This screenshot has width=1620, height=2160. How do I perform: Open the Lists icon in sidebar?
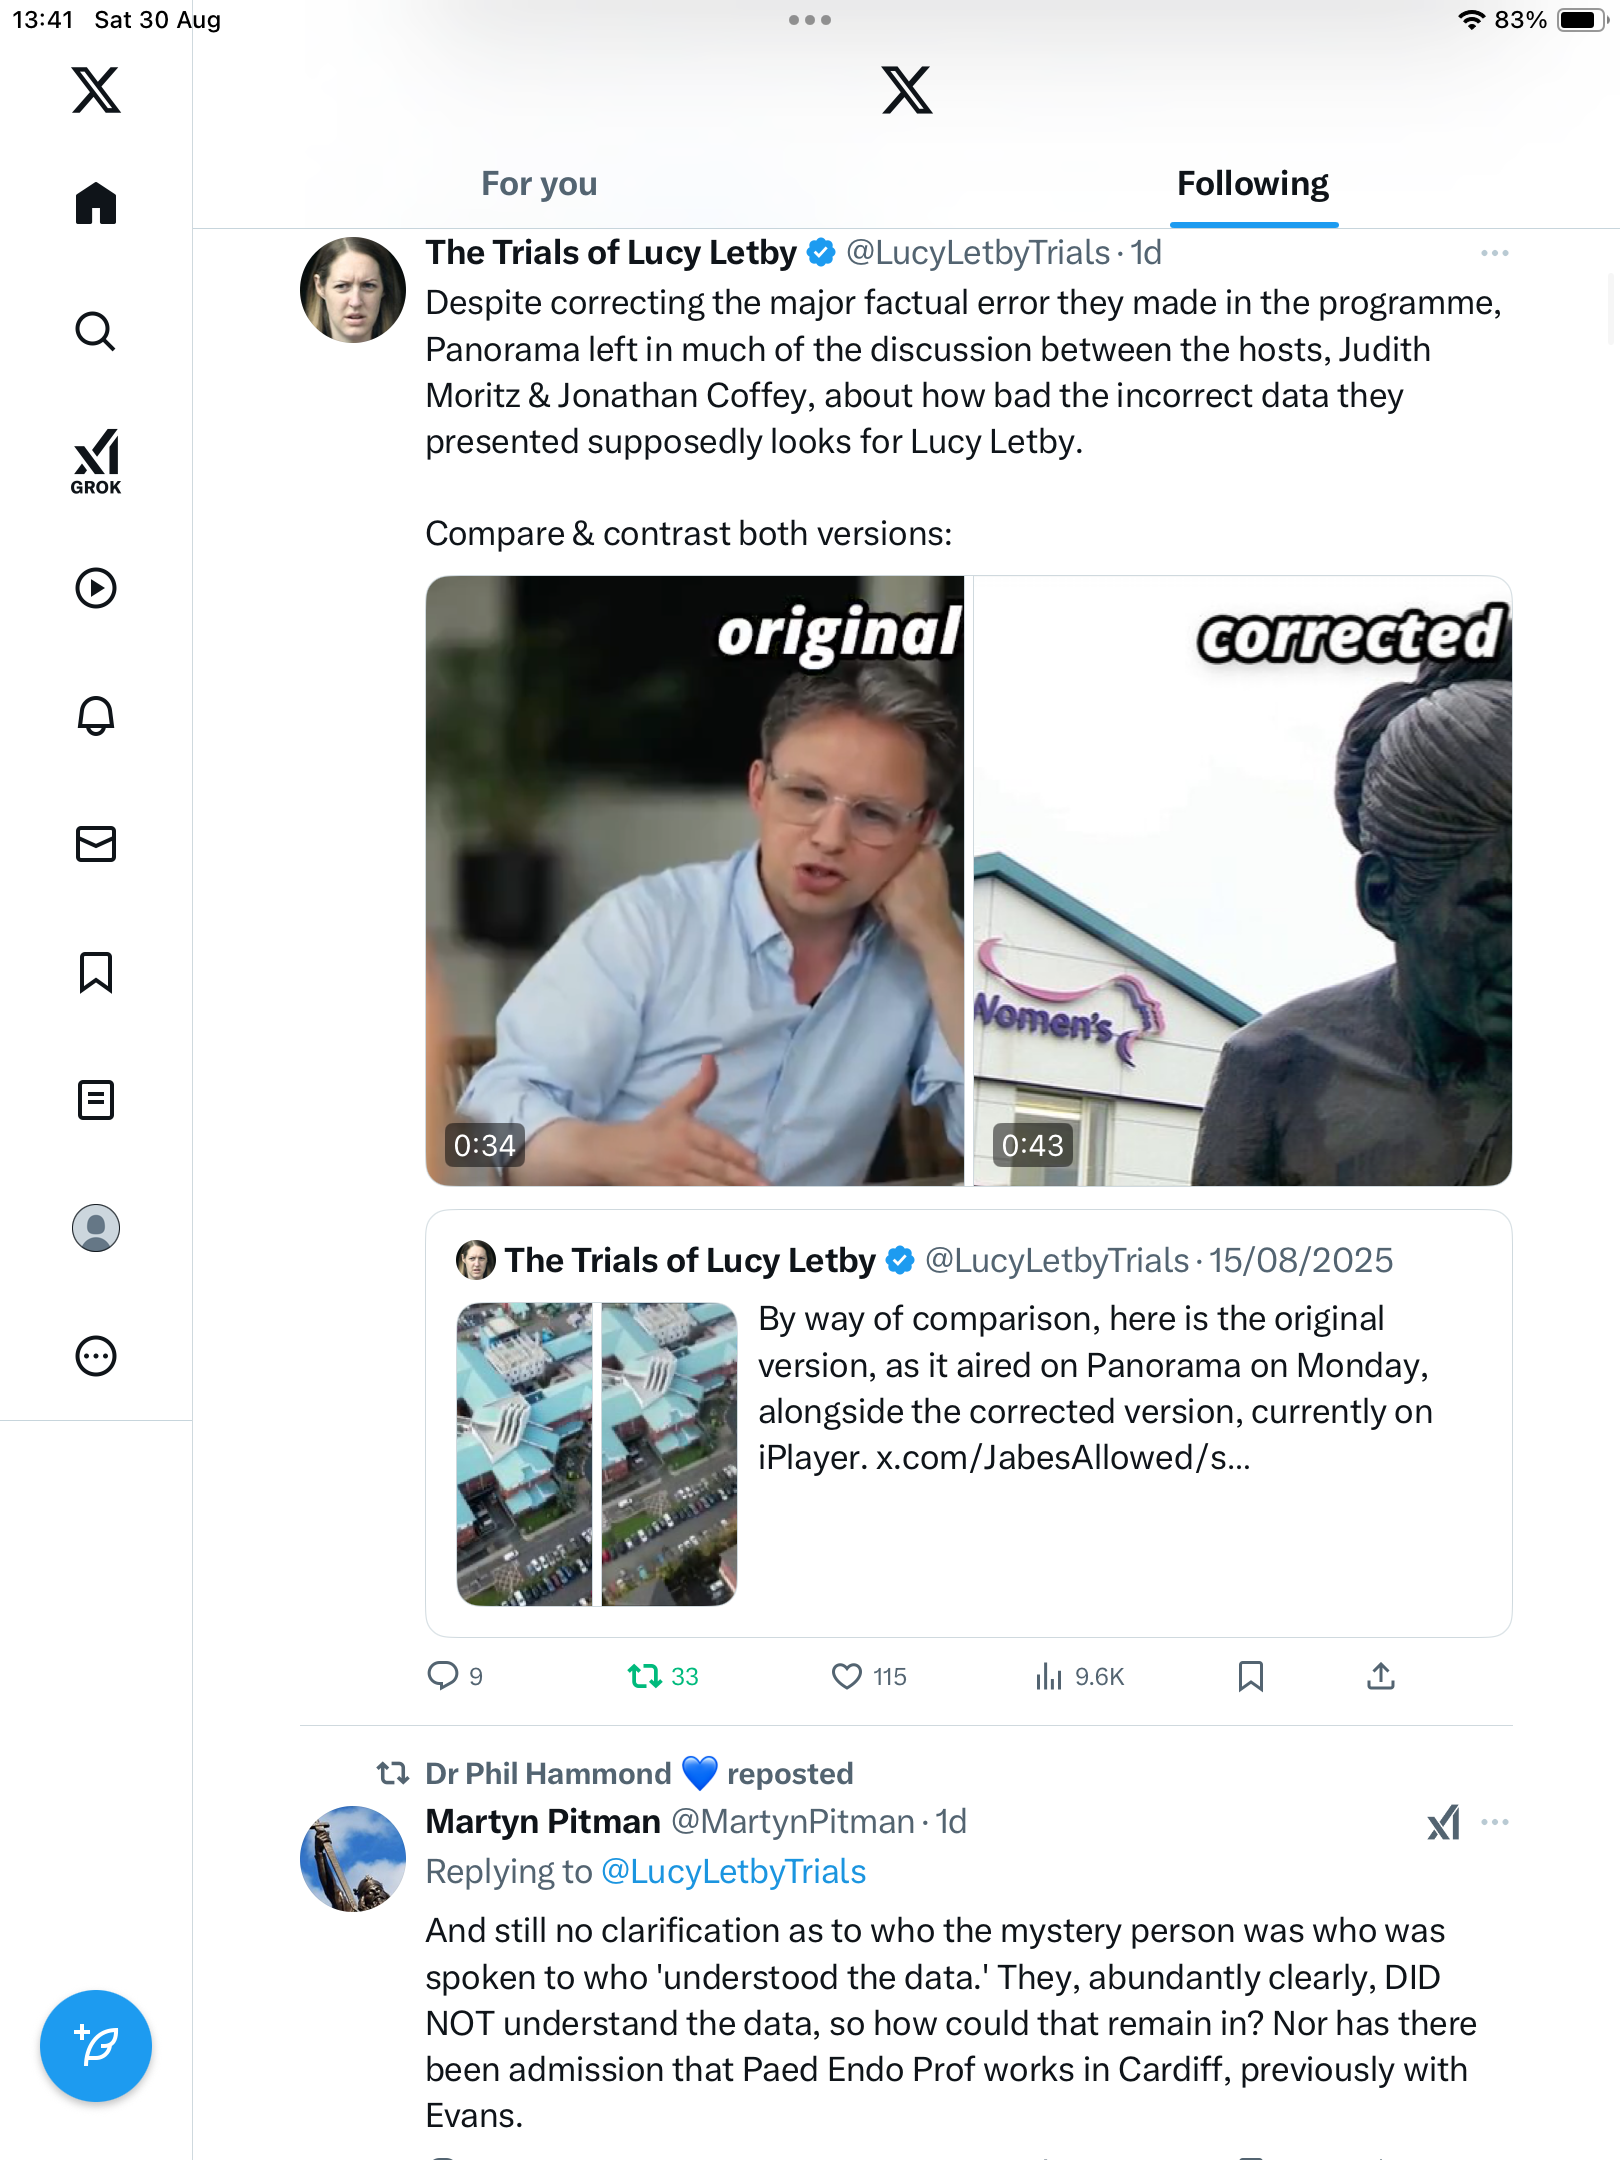pyautogui.click(x=96, y=1100)
